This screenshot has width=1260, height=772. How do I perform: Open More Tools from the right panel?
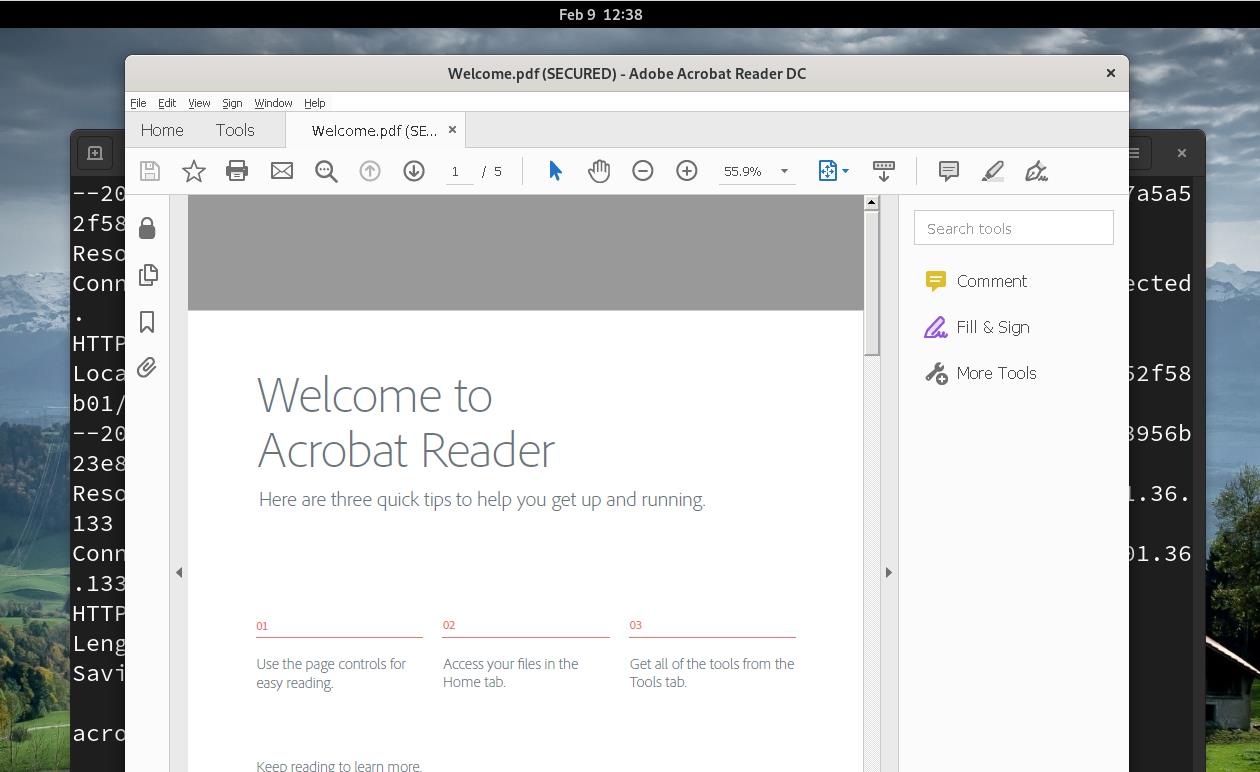coord(995,373)
